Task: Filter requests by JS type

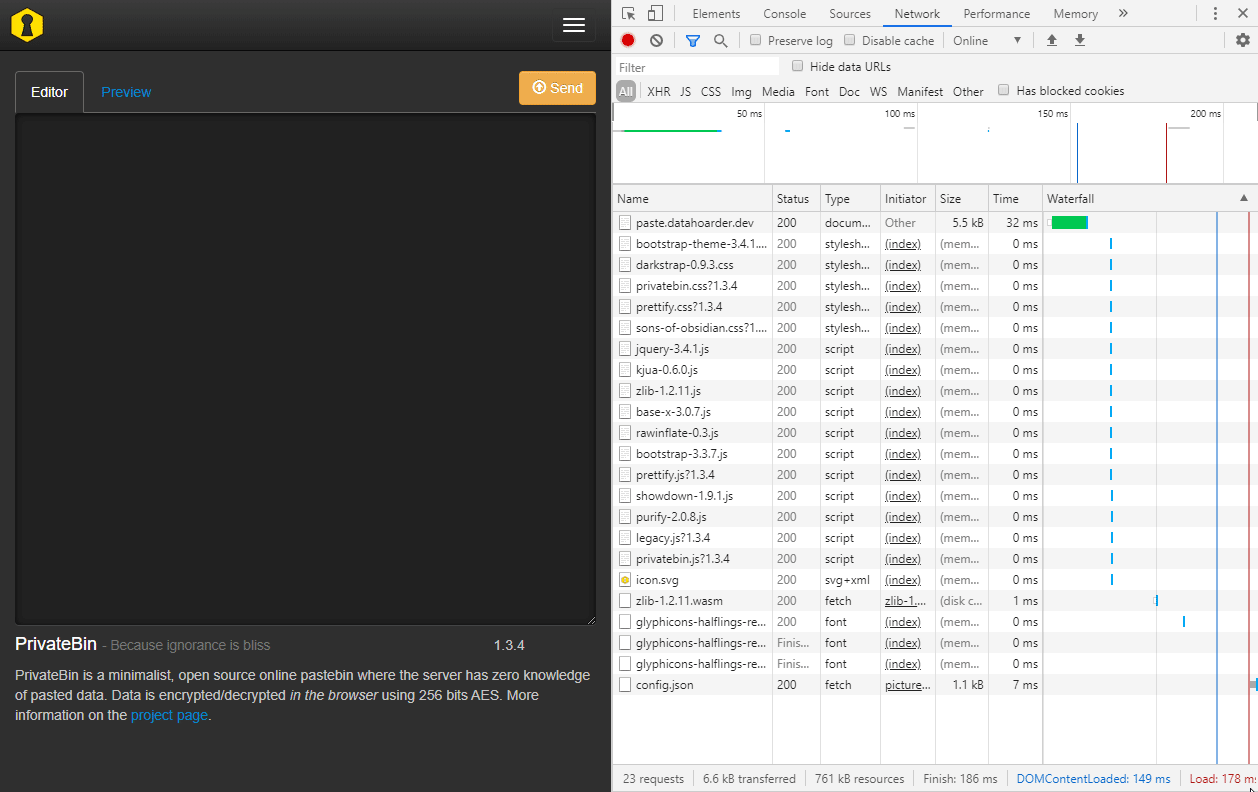Action: (x=685, y=91)
